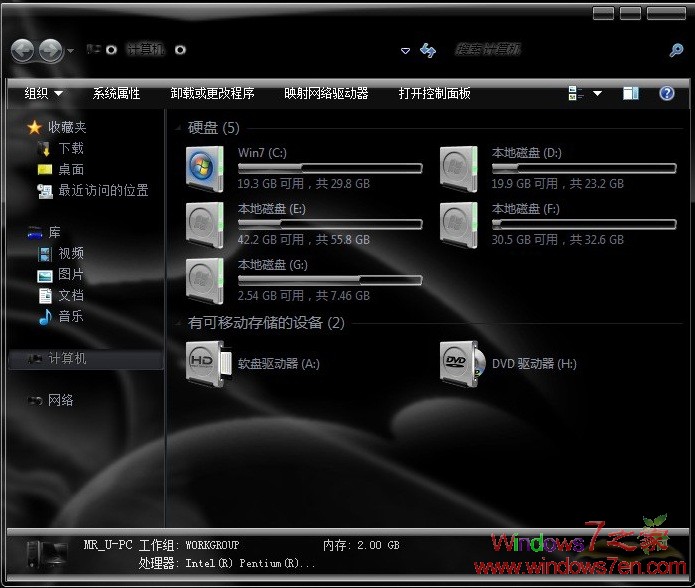Click the Win7 (C:) usage bar
The width and height of the screenshot is (695, 588).
pyautogui.click(x=330, y=168)
